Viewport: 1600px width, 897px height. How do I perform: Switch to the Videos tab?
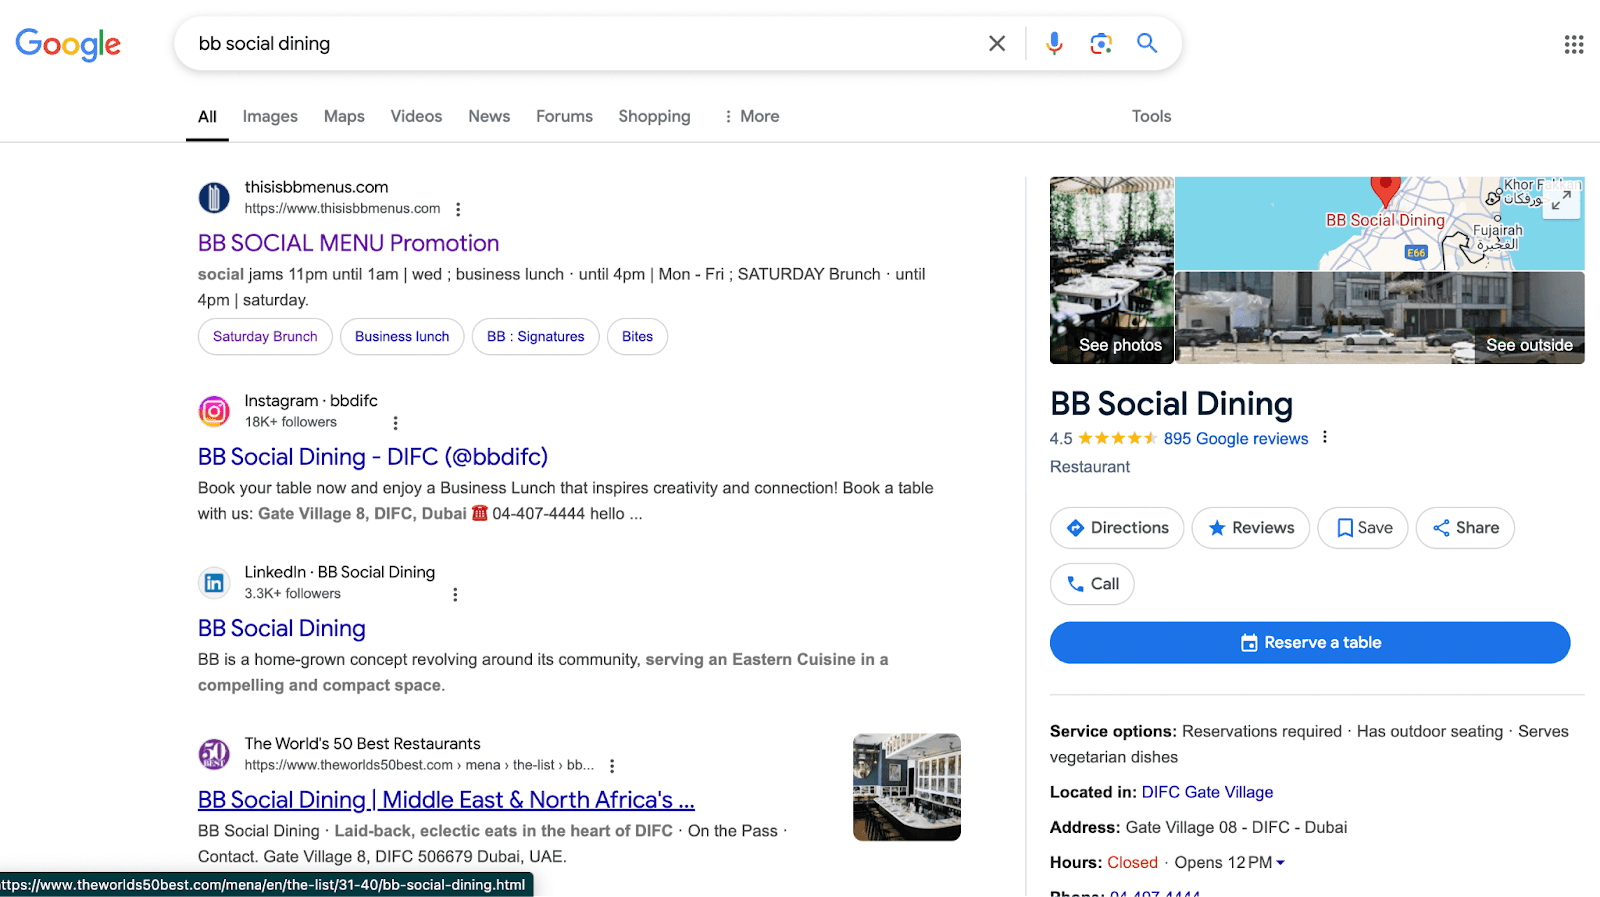(x=416, y=116)
